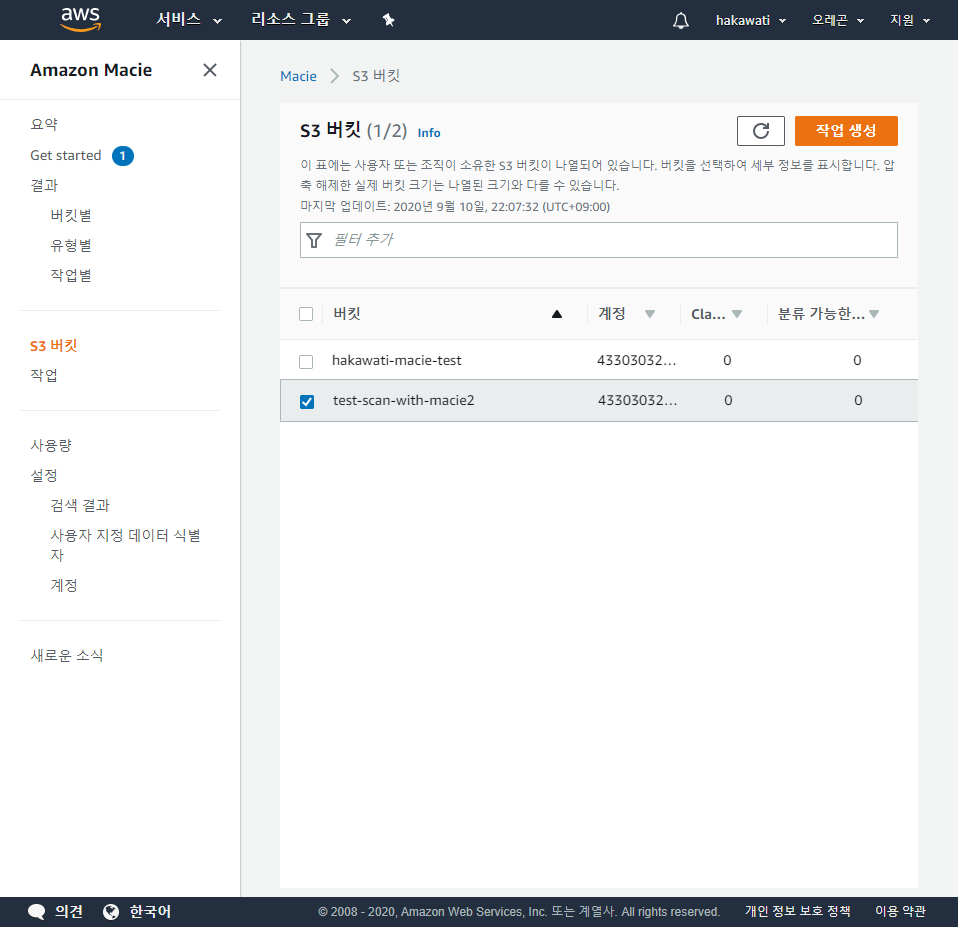Open 사용자 지정 데이터 식별자 settings
958x927 pixels.
[125, 544]
